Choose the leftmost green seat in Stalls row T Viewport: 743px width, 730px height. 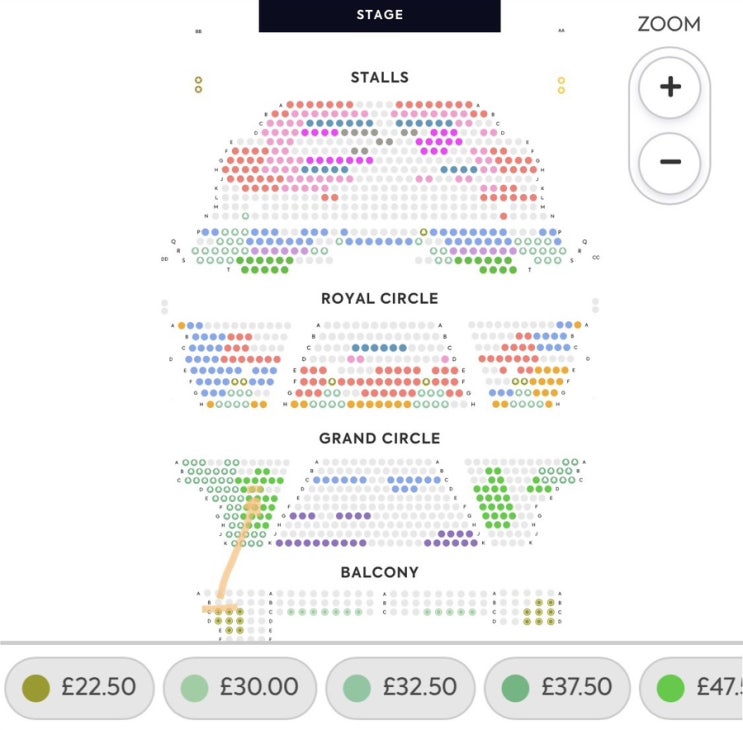tap(245, 270)
